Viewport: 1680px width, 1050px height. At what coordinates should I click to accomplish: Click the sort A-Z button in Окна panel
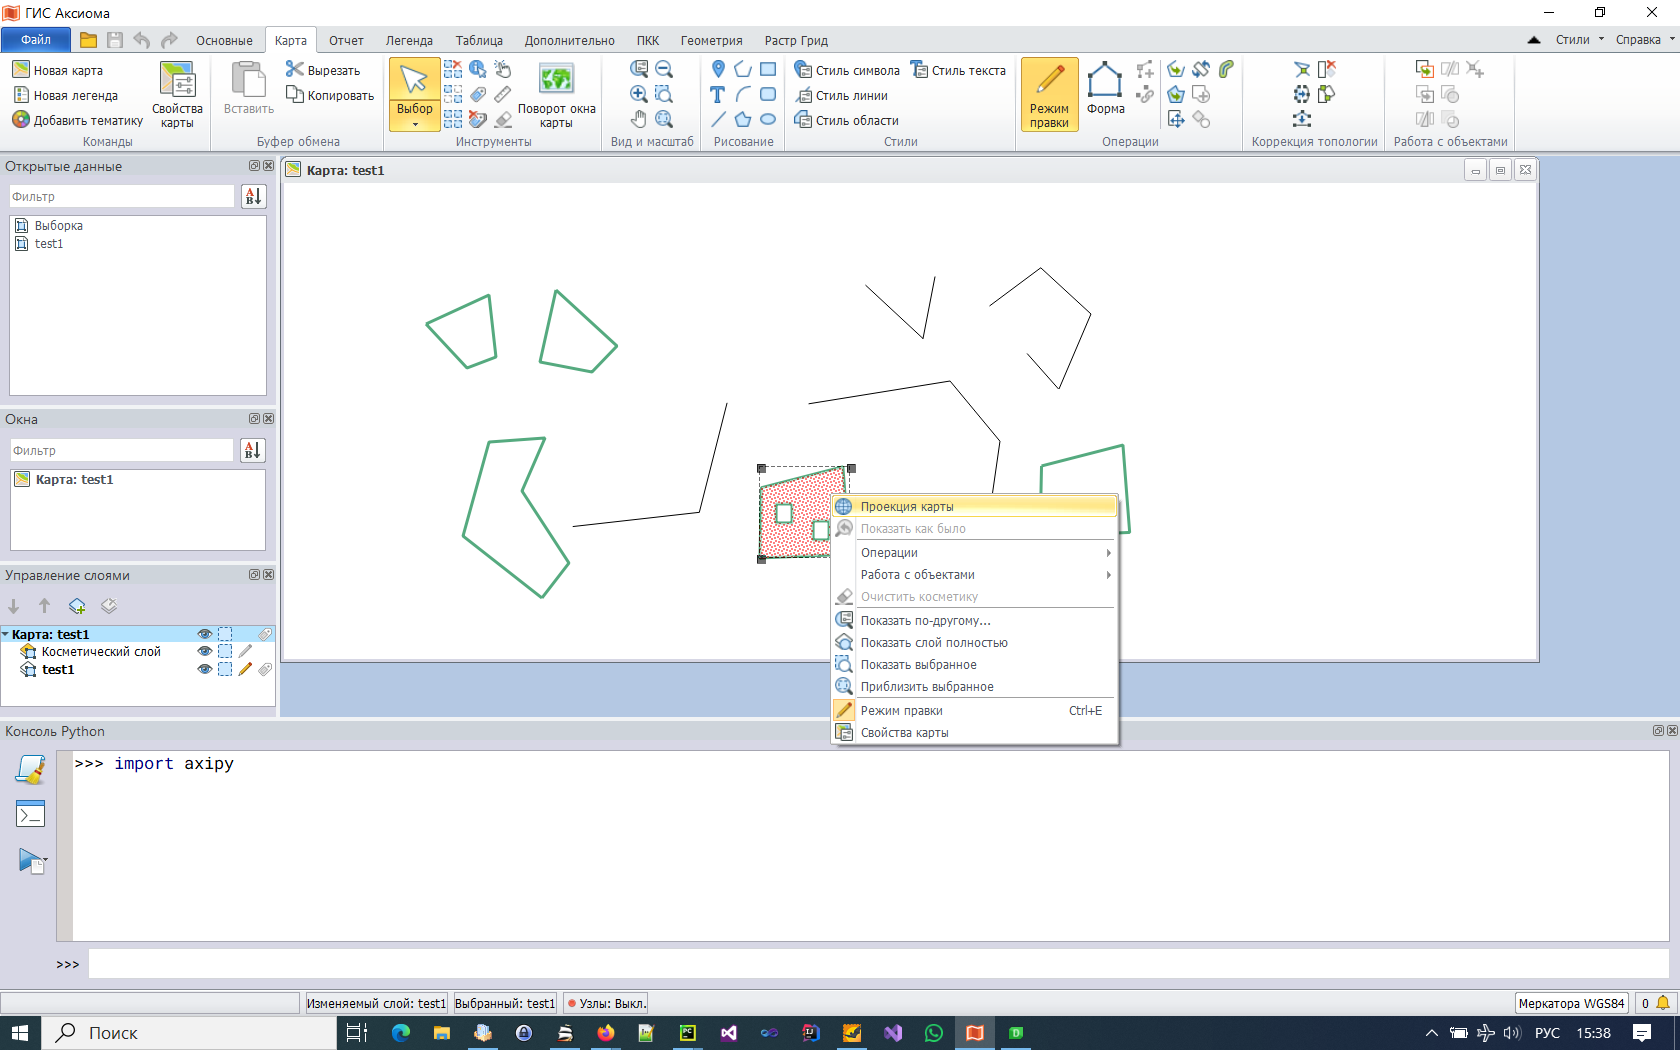pos(253,450)
